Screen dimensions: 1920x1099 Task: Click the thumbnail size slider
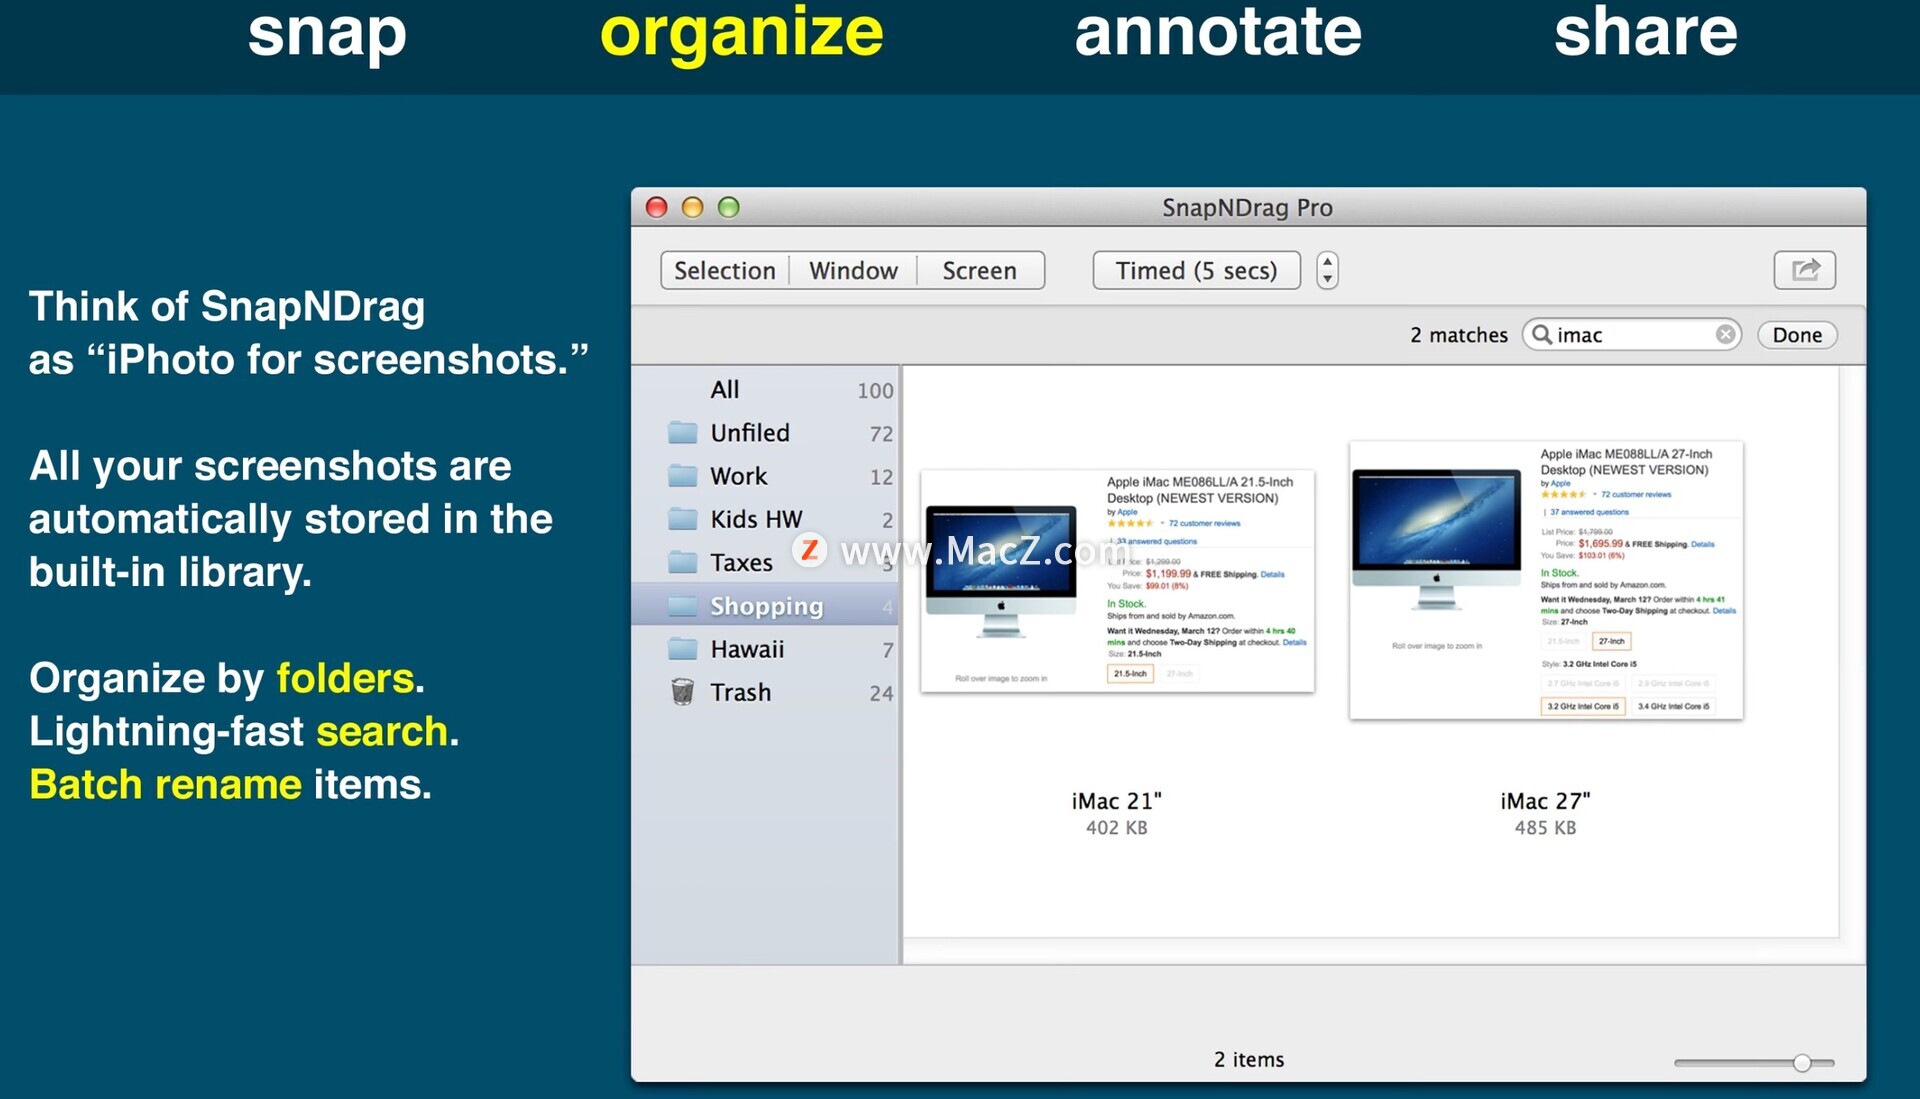[x=1754, y=1063]
